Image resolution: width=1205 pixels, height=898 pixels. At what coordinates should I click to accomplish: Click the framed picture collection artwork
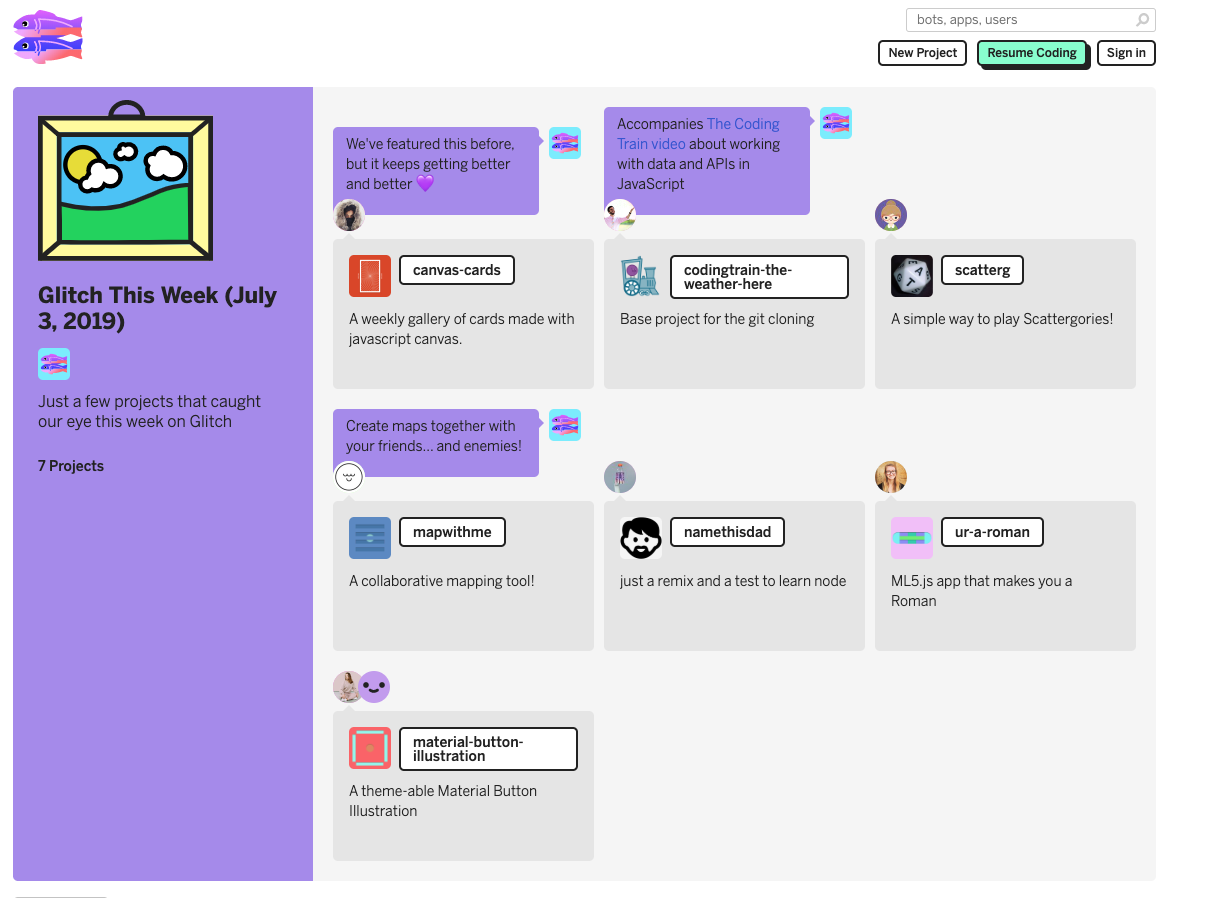(125, 183)
